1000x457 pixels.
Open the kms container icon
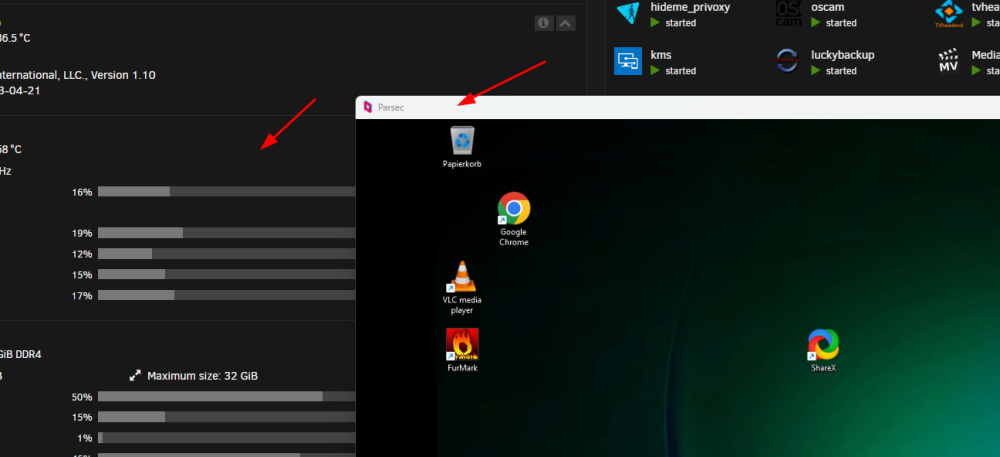pos(628,61)
